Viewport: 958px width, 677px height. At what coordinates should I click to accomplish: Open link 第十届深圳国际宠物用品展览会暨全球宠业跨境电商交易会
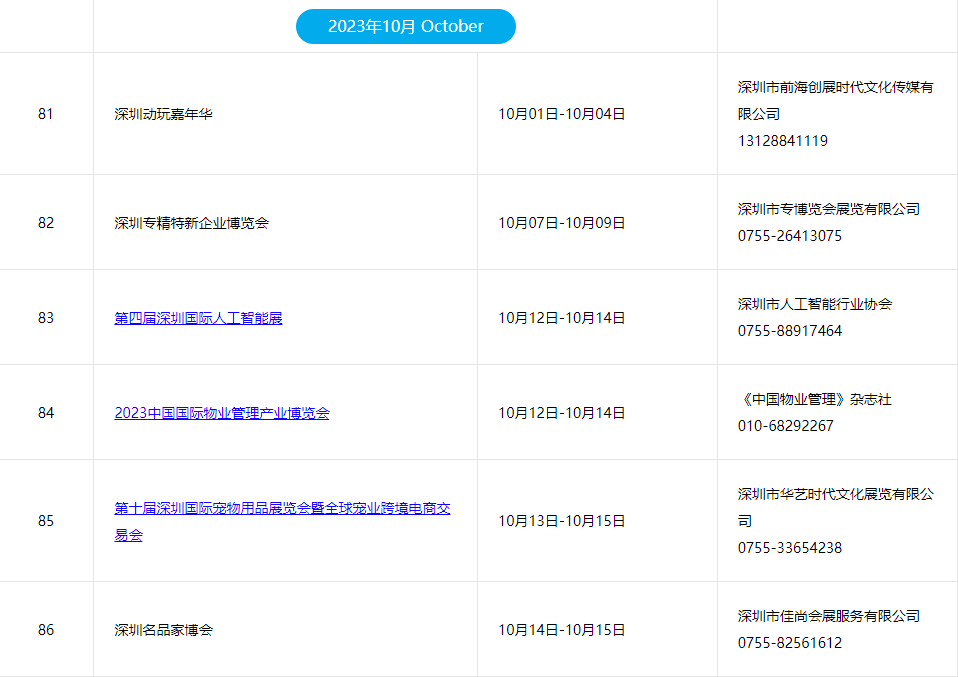point(282,521)
